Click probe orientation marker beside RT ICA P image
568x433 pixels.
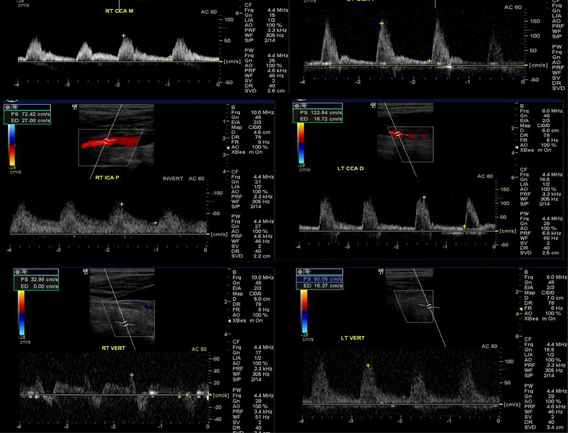click(x=75, y=107)
